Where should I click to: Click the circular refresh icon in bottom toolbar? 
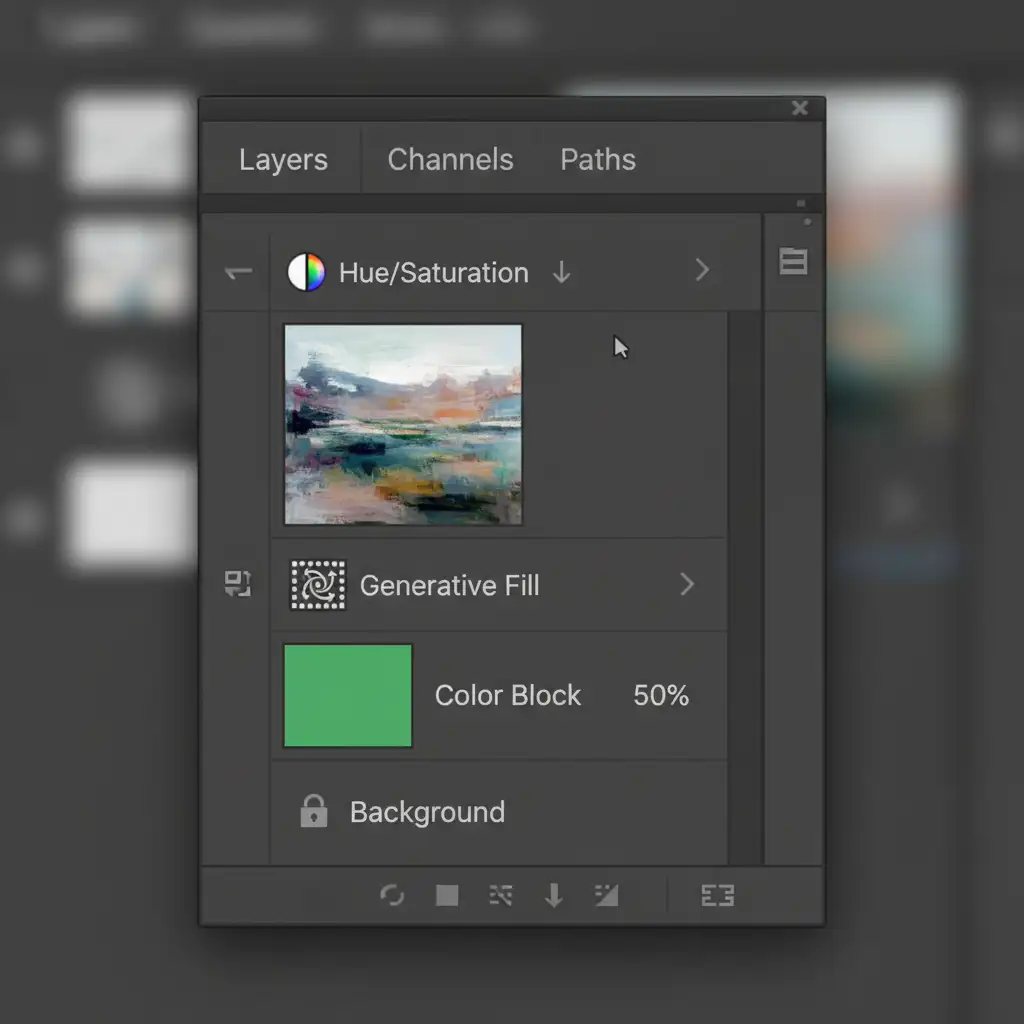pyautogui.click(x=392, y=895)
